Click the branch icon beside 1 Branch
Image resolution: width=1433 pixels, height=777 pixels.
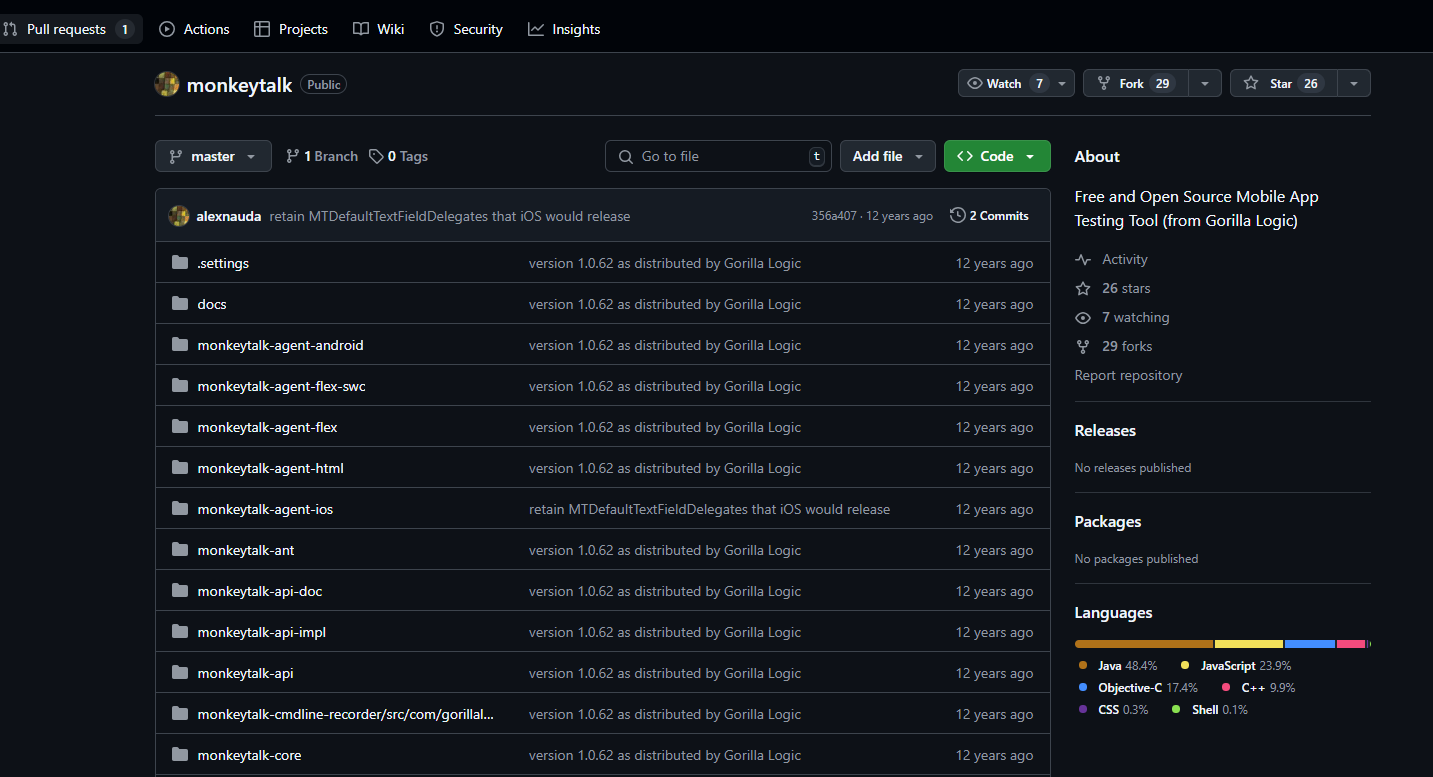[293, 156]
